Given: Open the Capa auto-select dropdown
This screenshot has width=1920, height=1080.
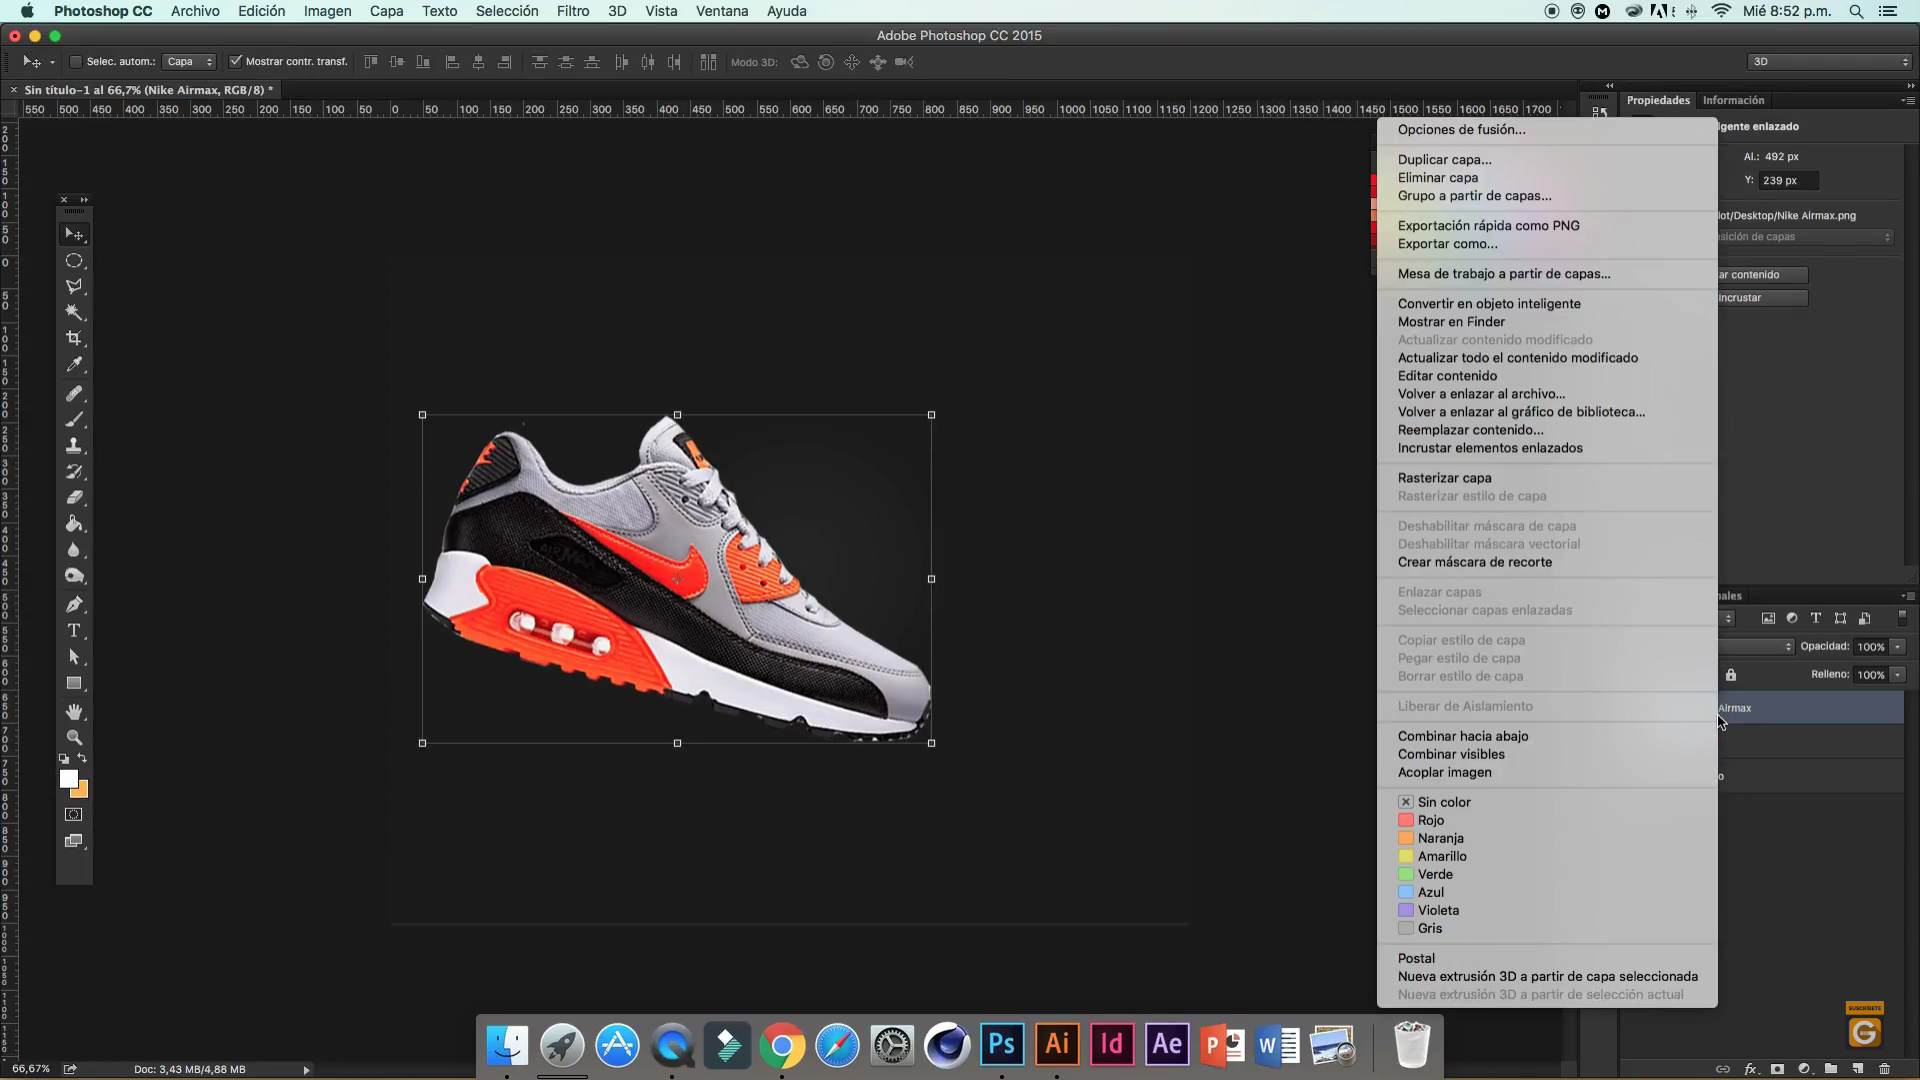Looking at the screenshot, I should click(x=189, y=62).
